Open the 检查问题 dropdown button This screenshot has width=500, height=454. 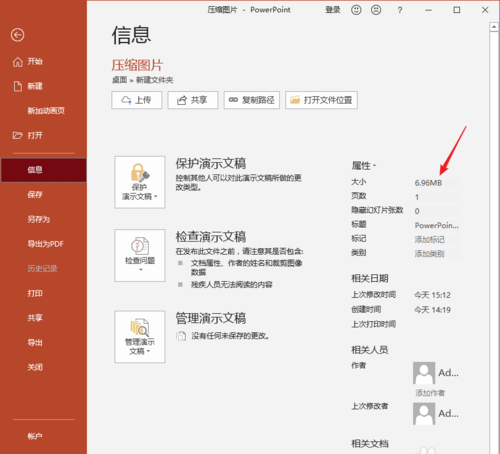[x=140, y=255]
